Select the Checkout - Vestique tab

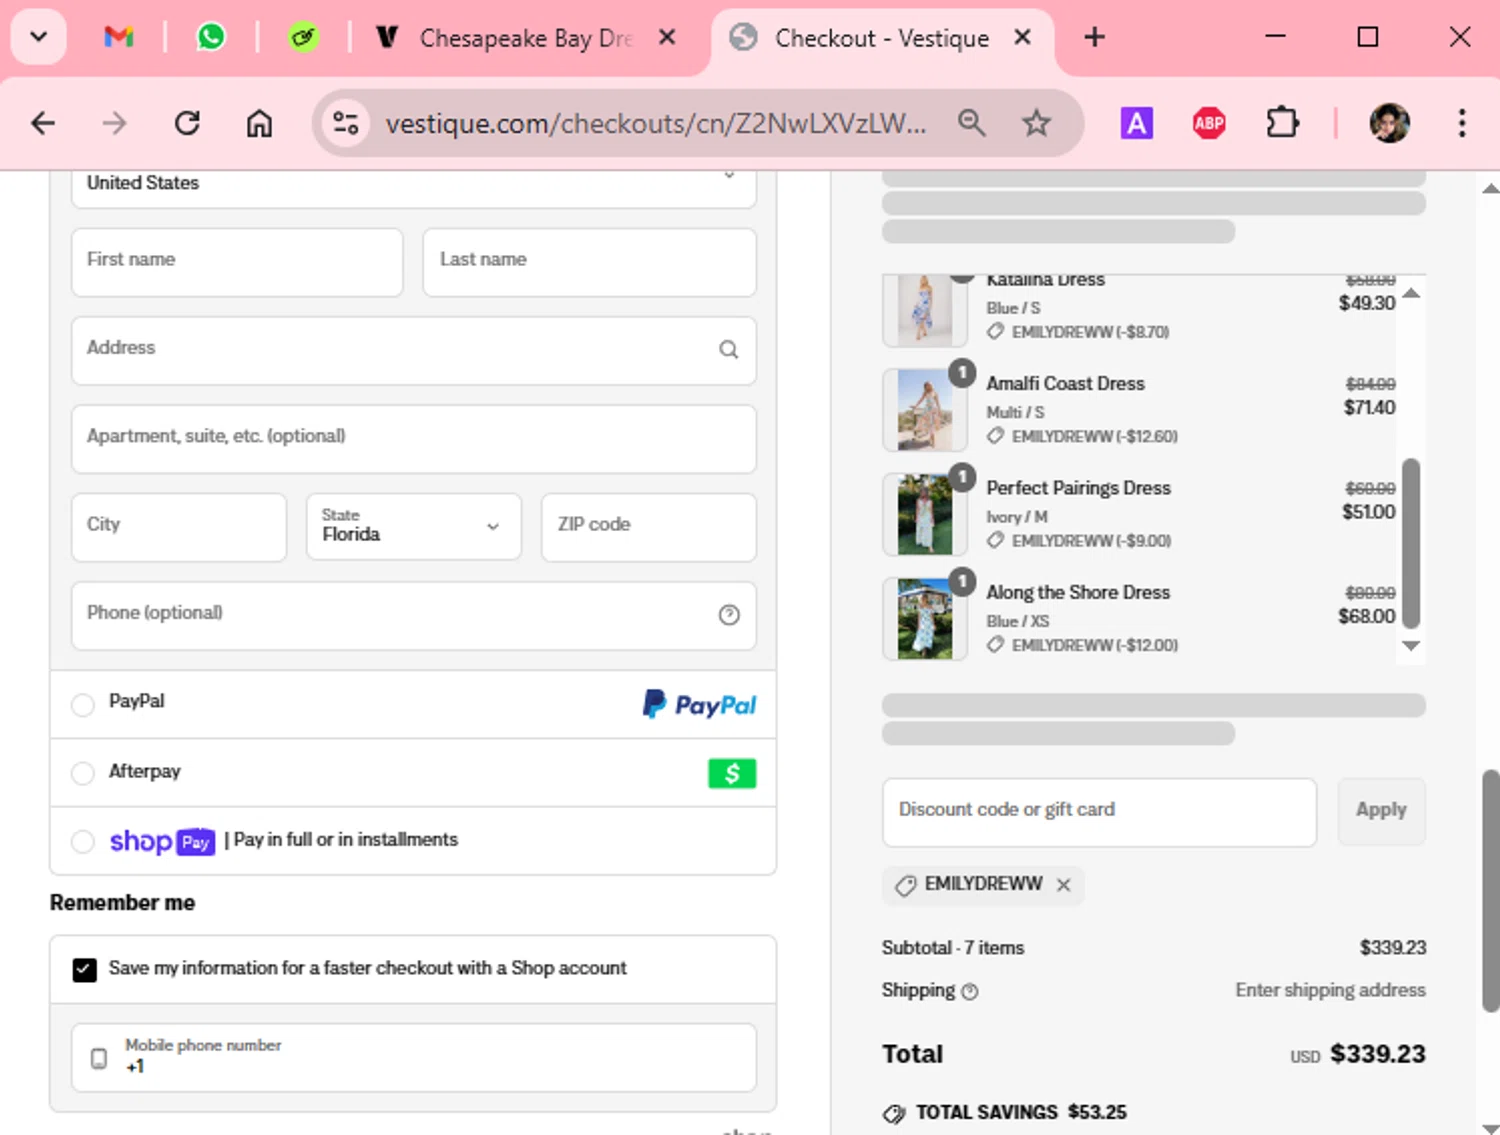coord(882,38)
